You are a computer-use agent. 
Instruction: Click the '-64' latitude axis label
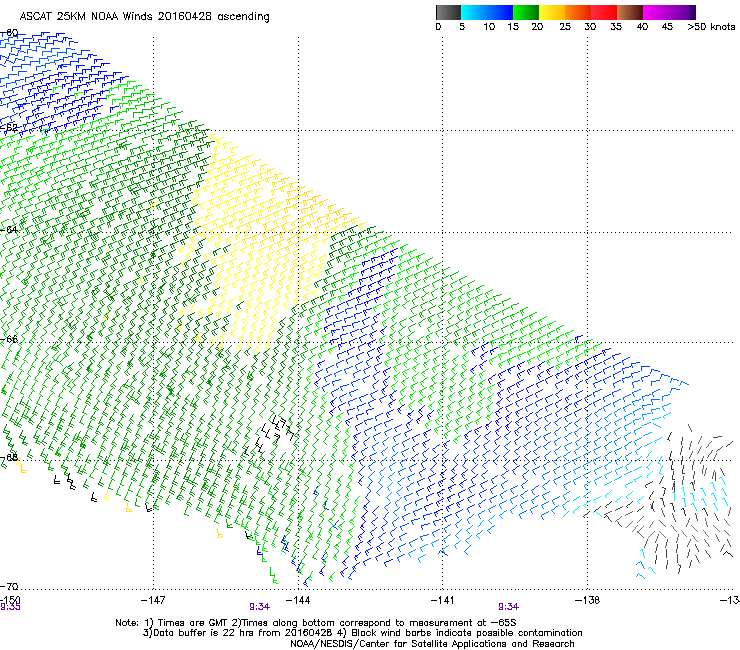[x=9, y=229]
